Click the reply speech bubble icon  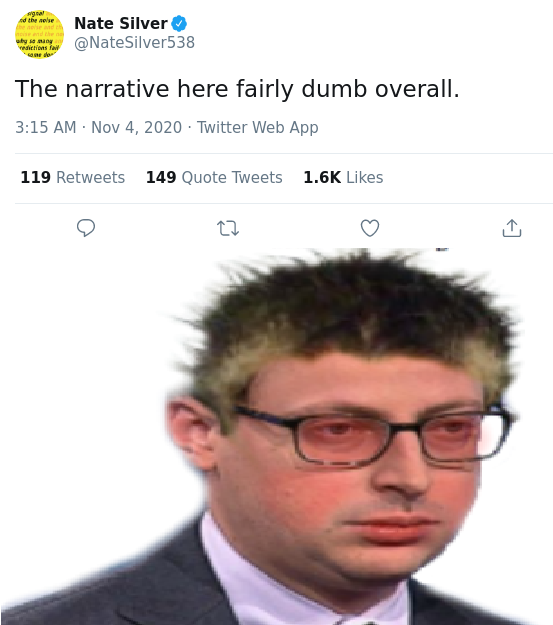[86, 228]
